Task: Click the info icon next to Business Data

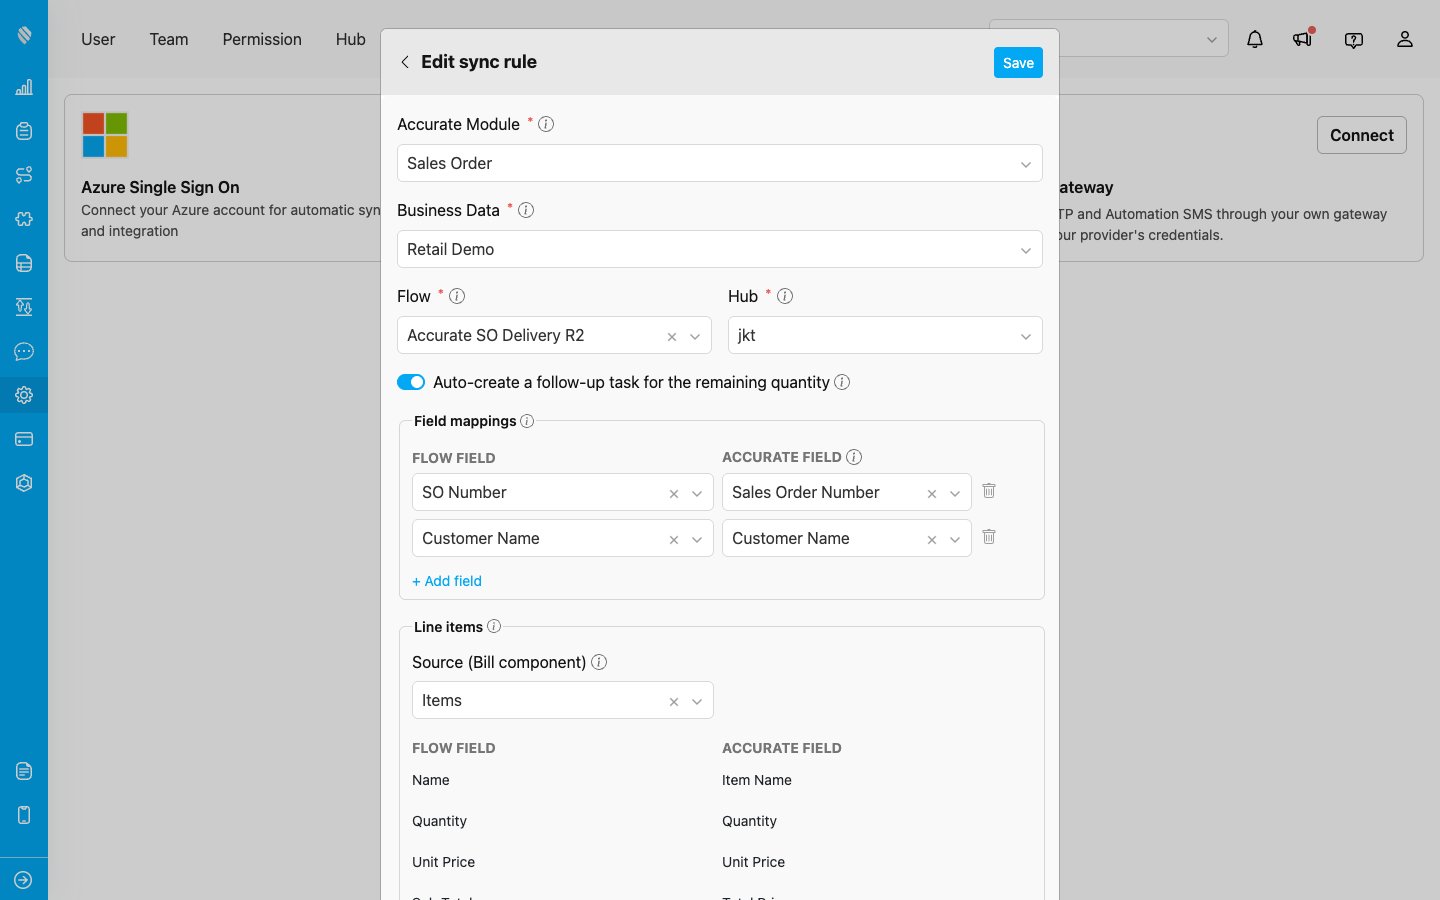Action: click(x=526, y=210)
